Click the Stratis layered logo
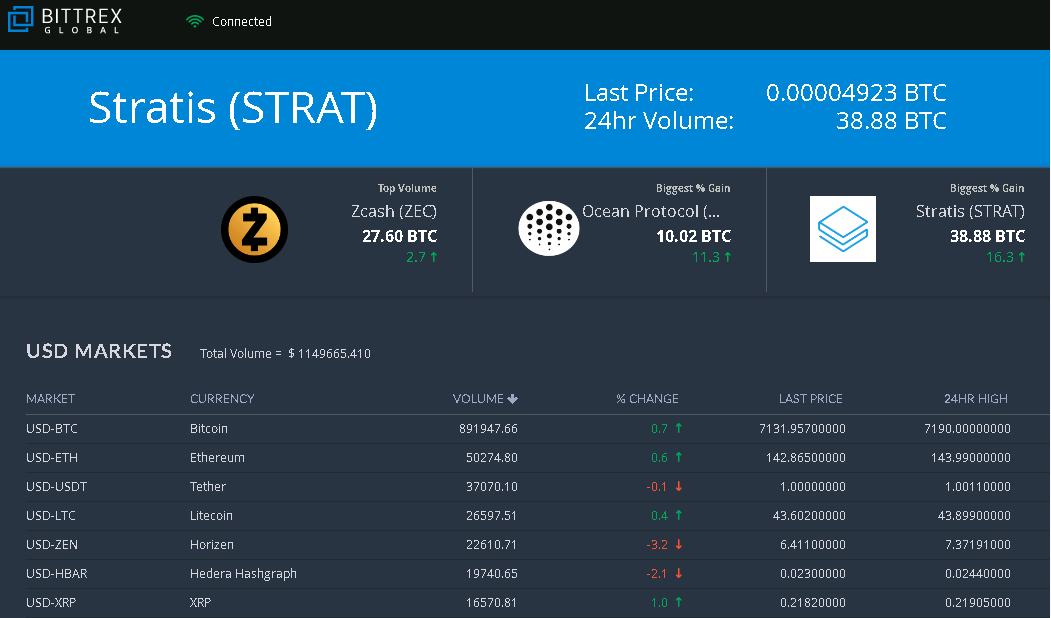This screenshot has height=618, width=1051. click(x=843, y=229)
